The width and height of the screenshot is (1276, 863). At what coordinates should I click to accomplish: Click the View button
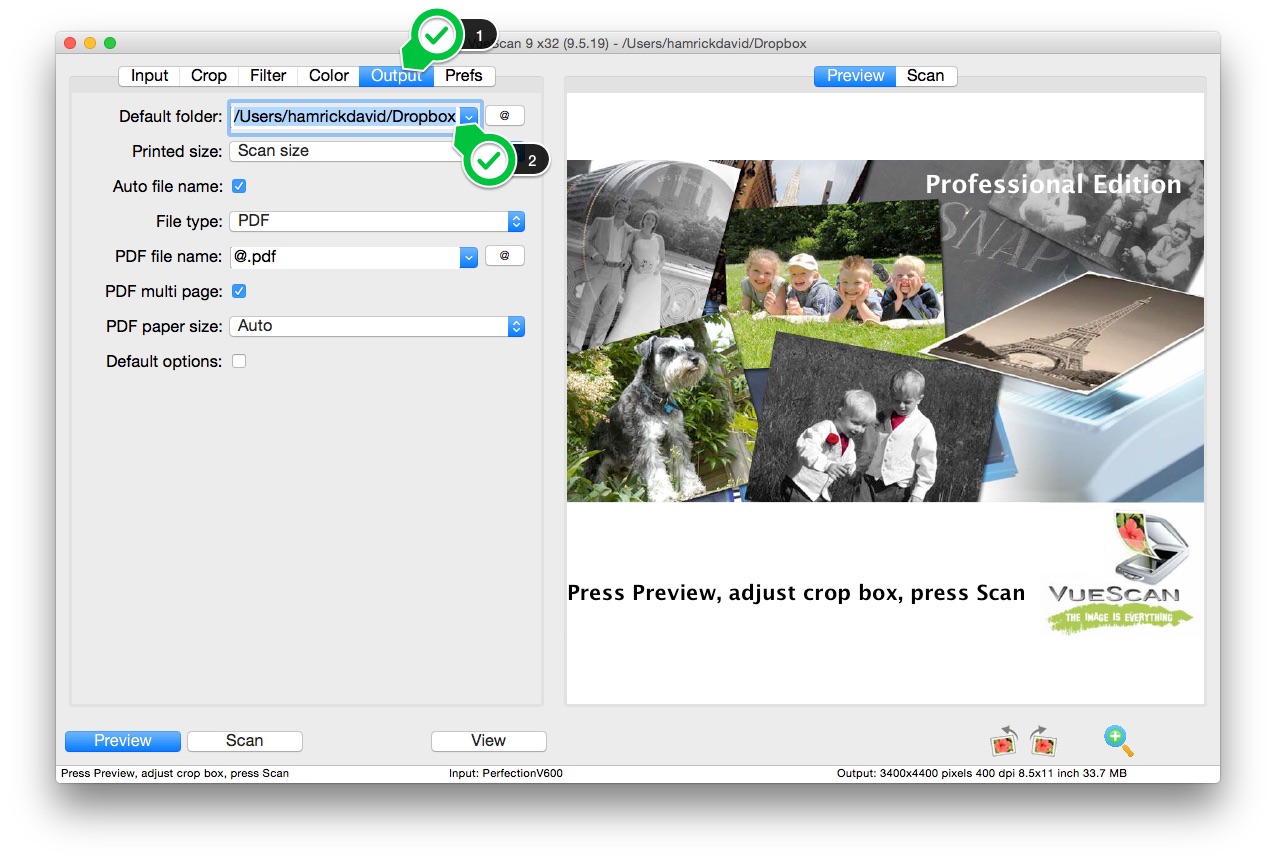[x=488, y=741]
